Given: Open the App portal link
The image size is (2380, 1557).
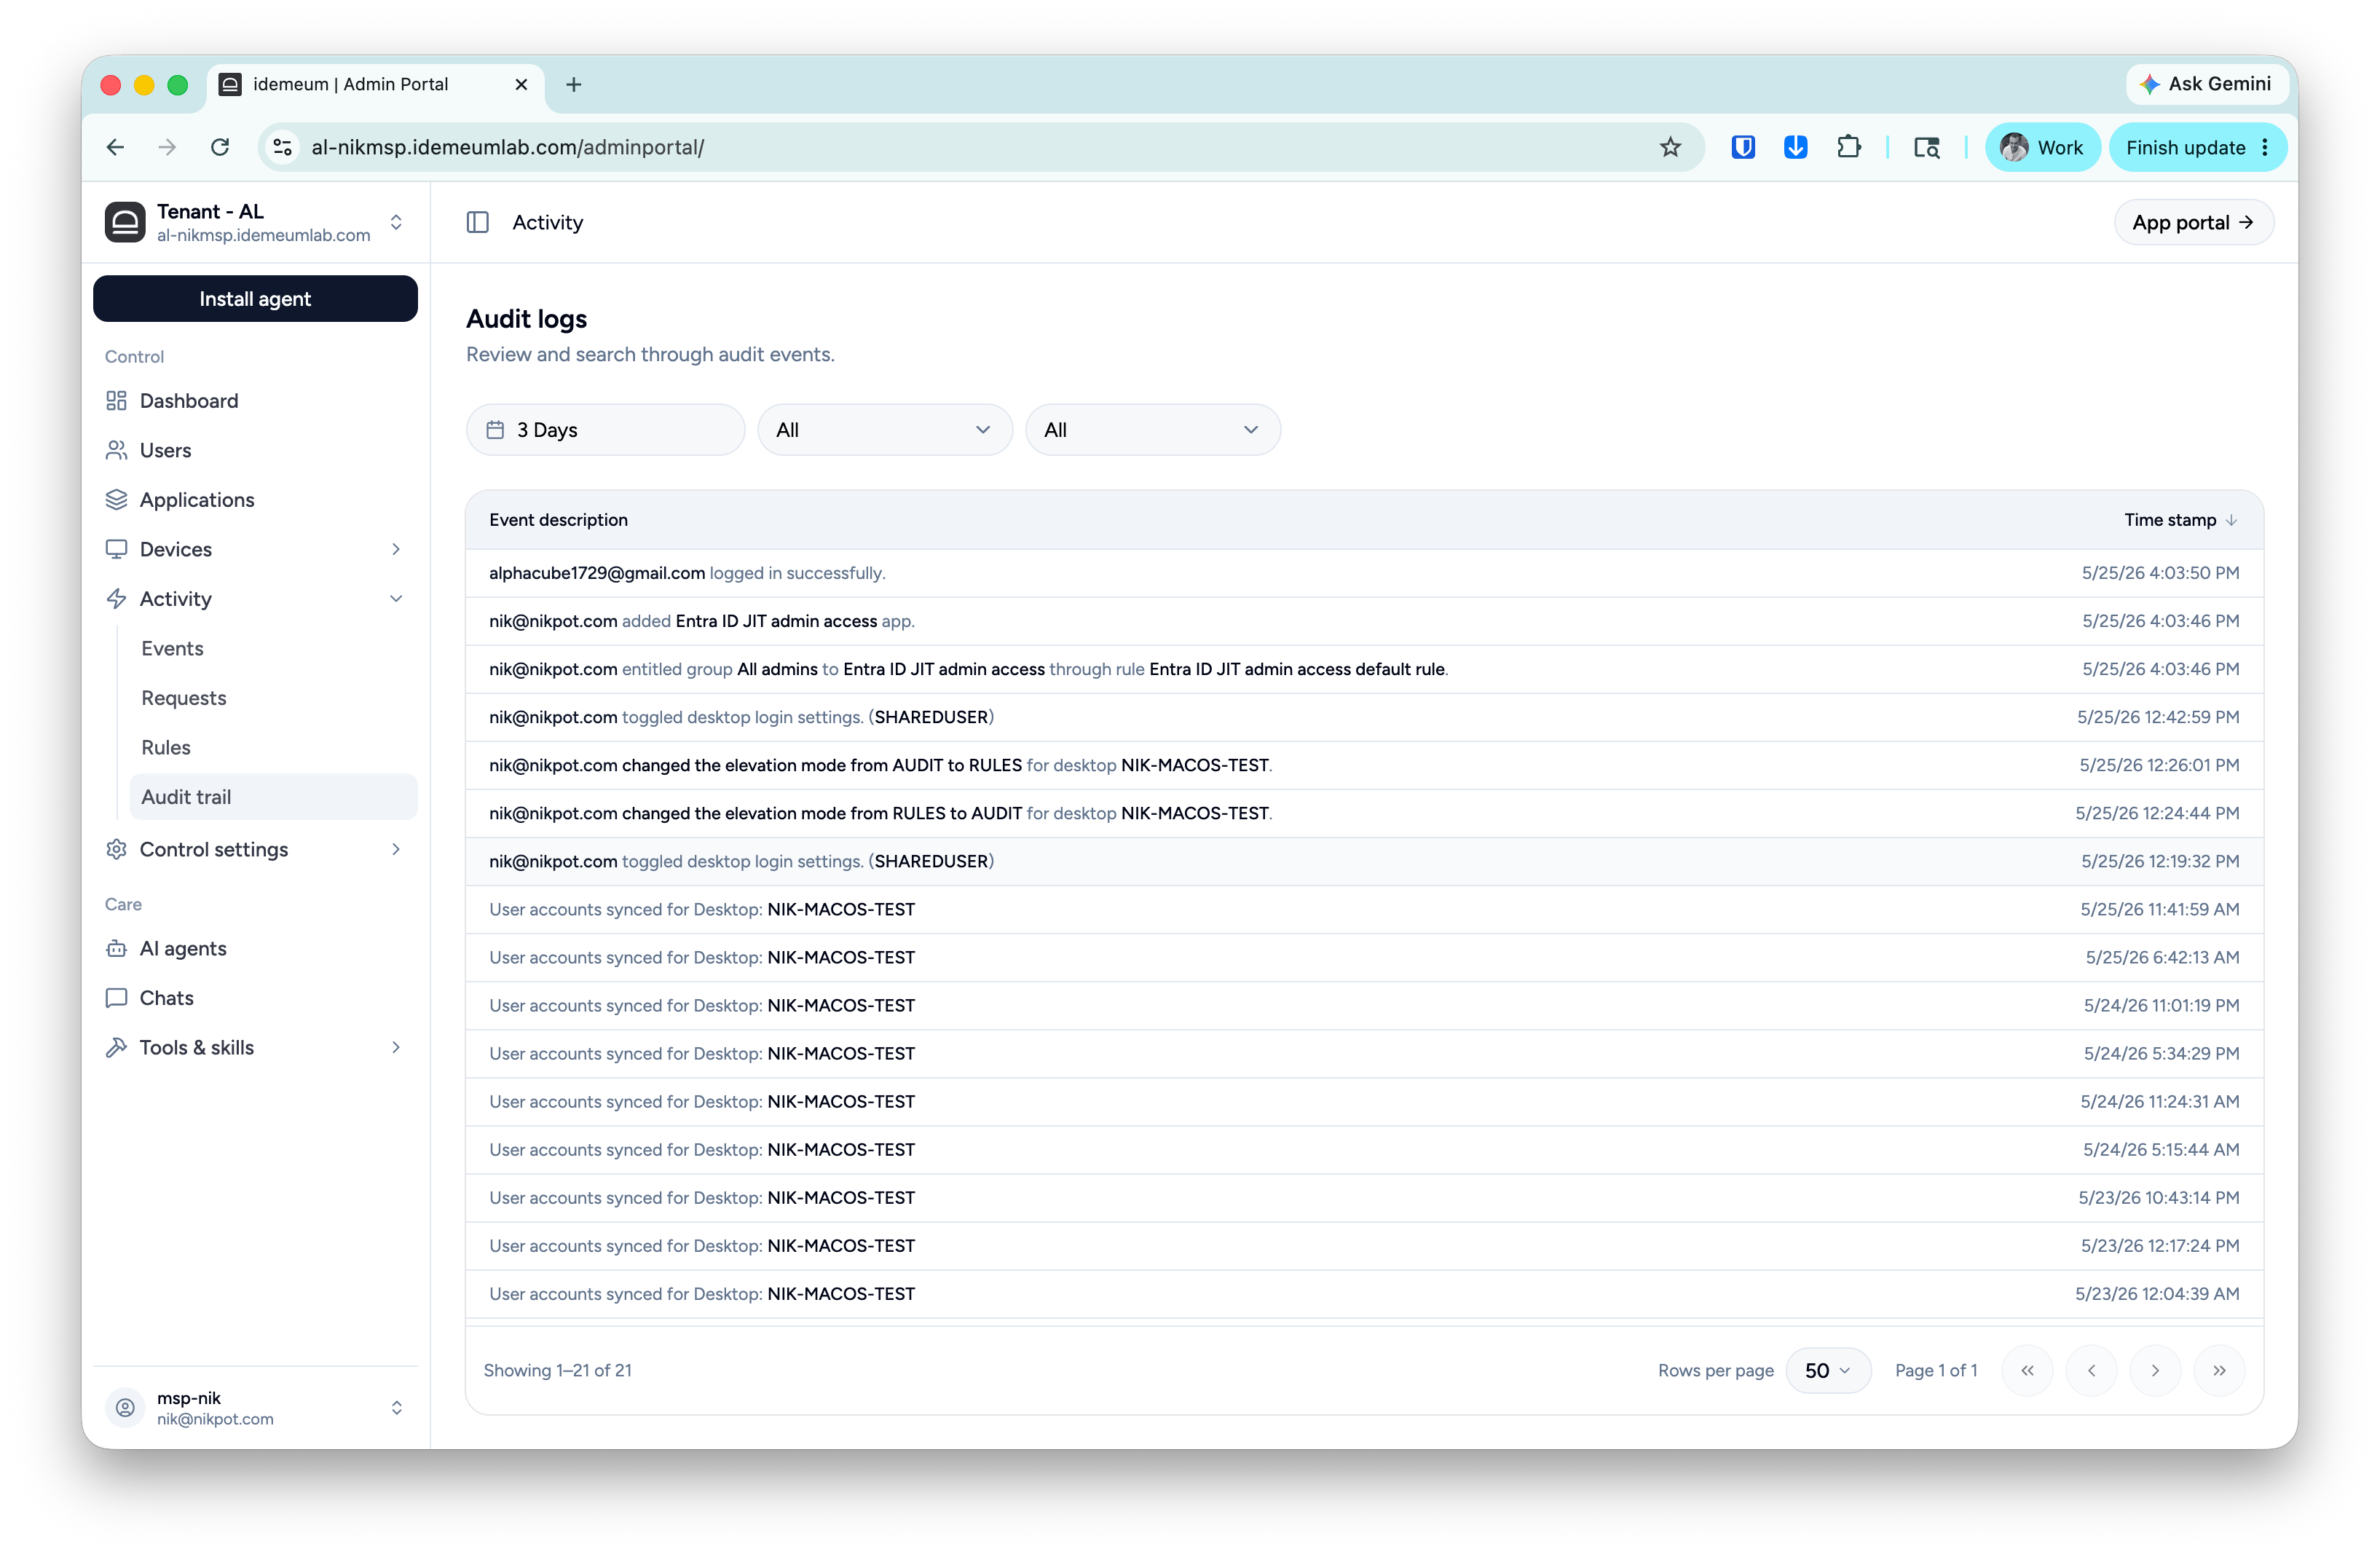Looking at the screenshot, I should 2193,222.
